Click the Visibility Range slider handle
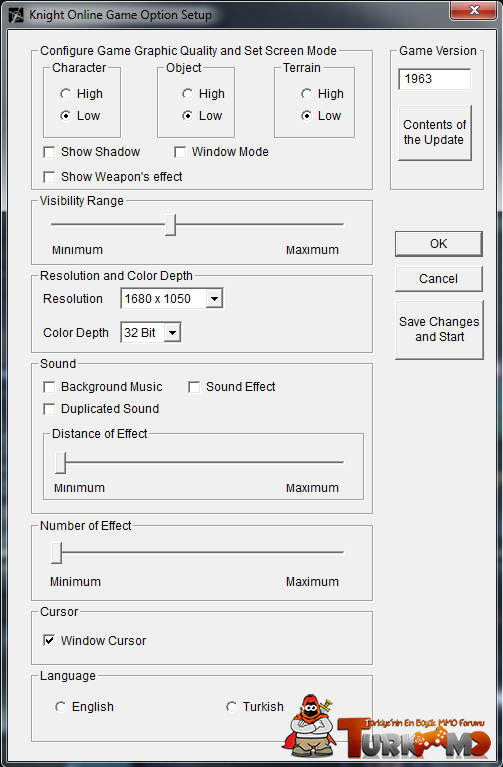The width and height of the screenshot is (503, 767). tap(170, 225)
